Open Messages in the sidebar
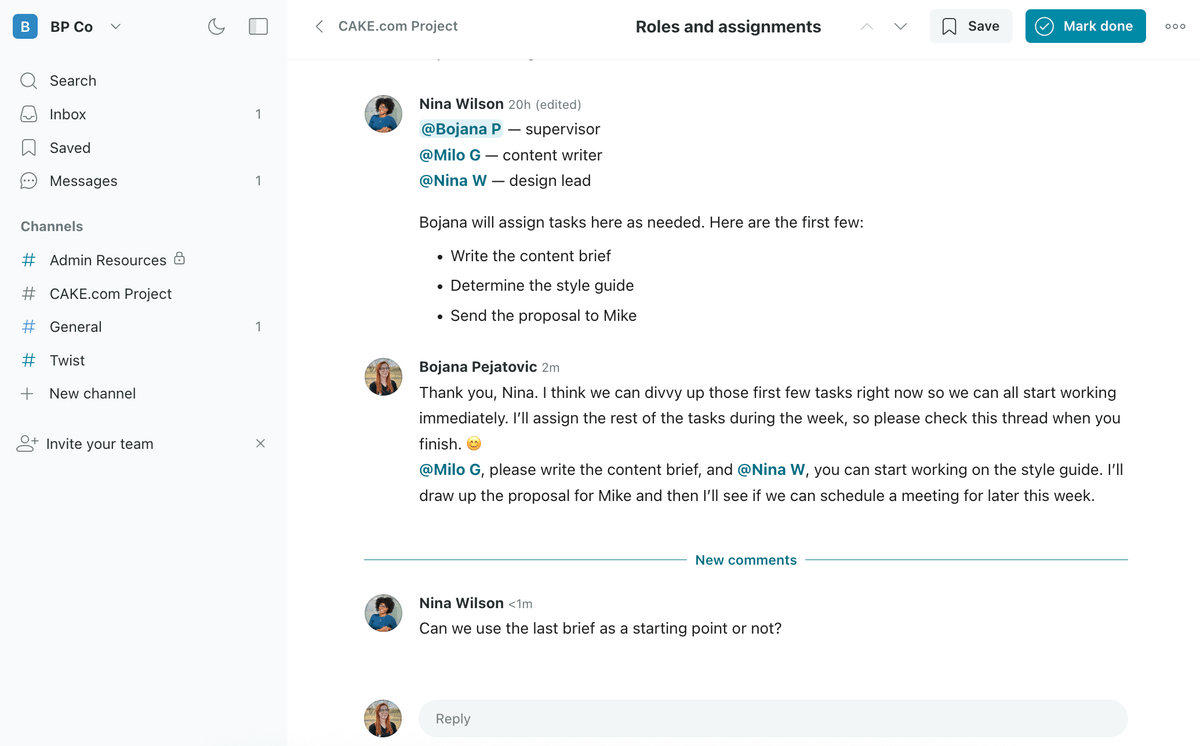This screenshot has height=746, width=1200. [x=83, y=181]
